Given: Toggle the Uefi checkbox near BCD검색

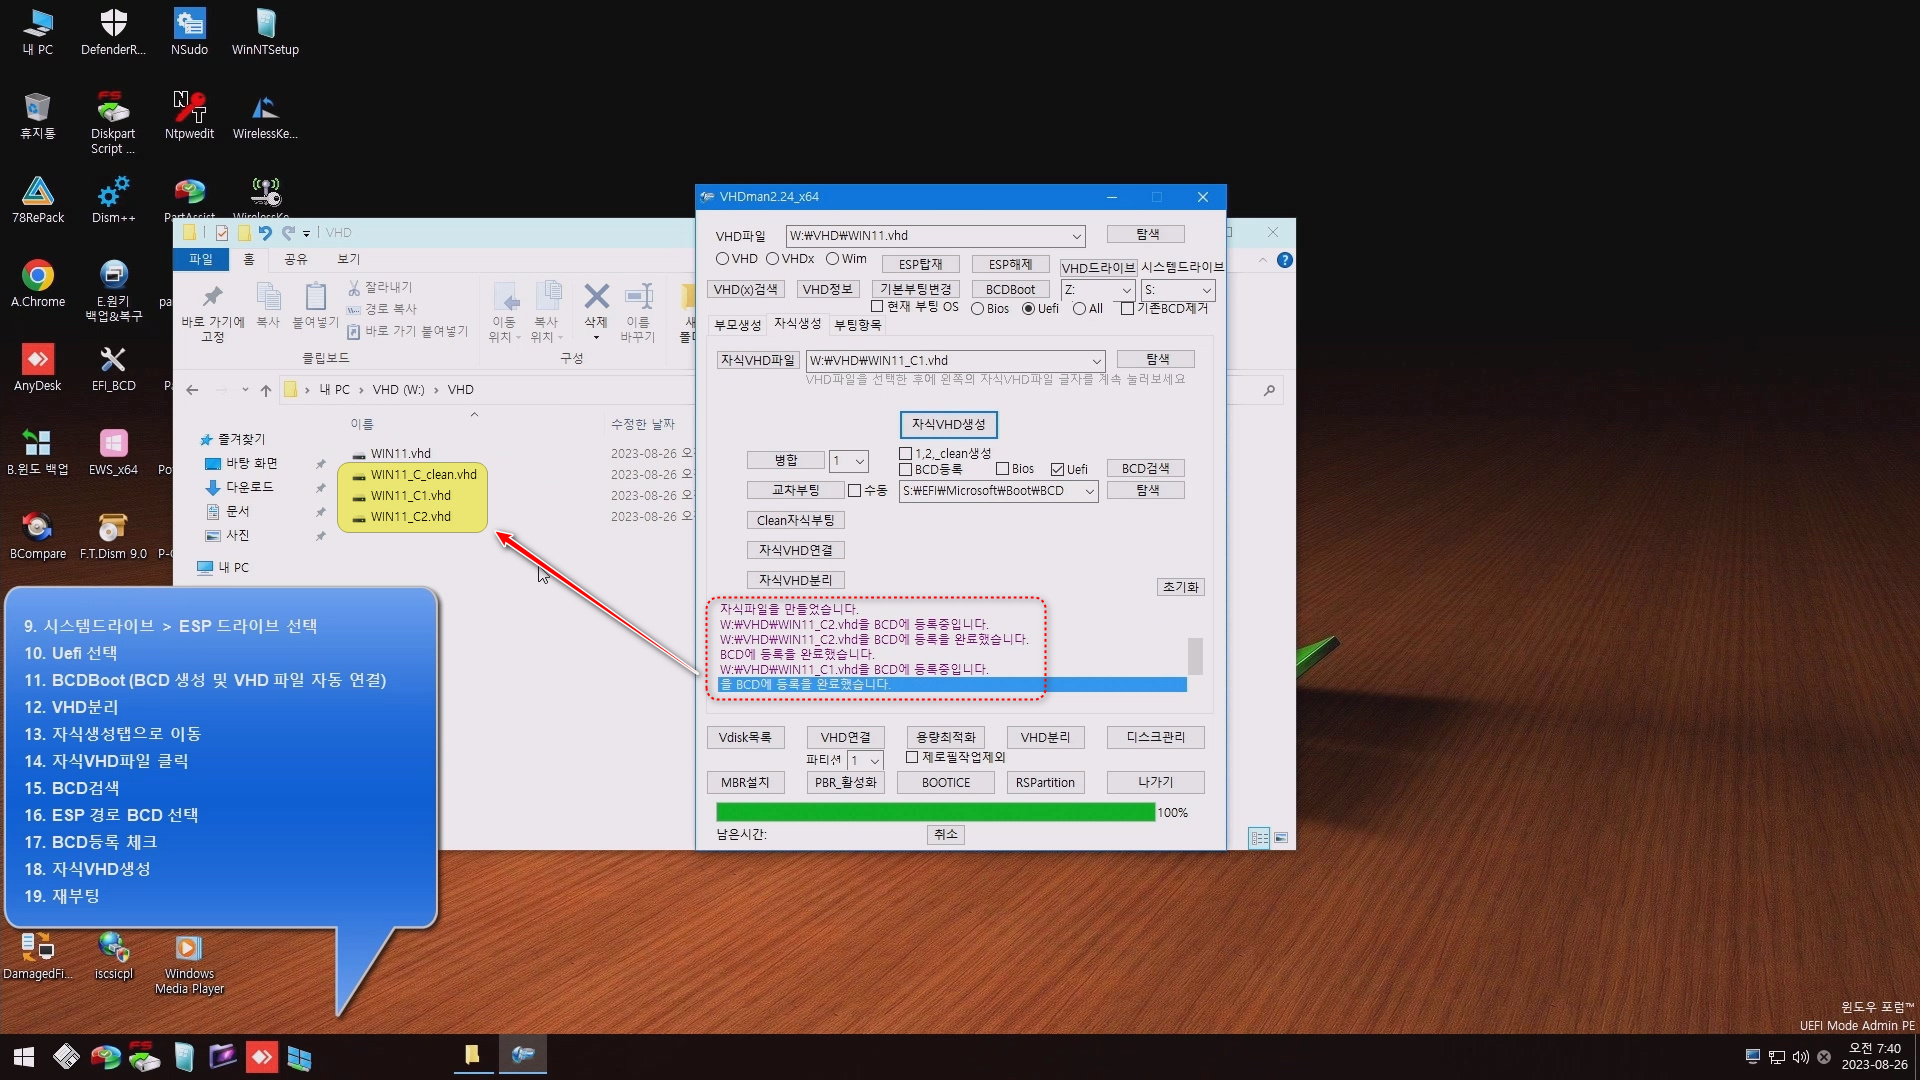Looking at the screenshot, I should coord(1057,469).
